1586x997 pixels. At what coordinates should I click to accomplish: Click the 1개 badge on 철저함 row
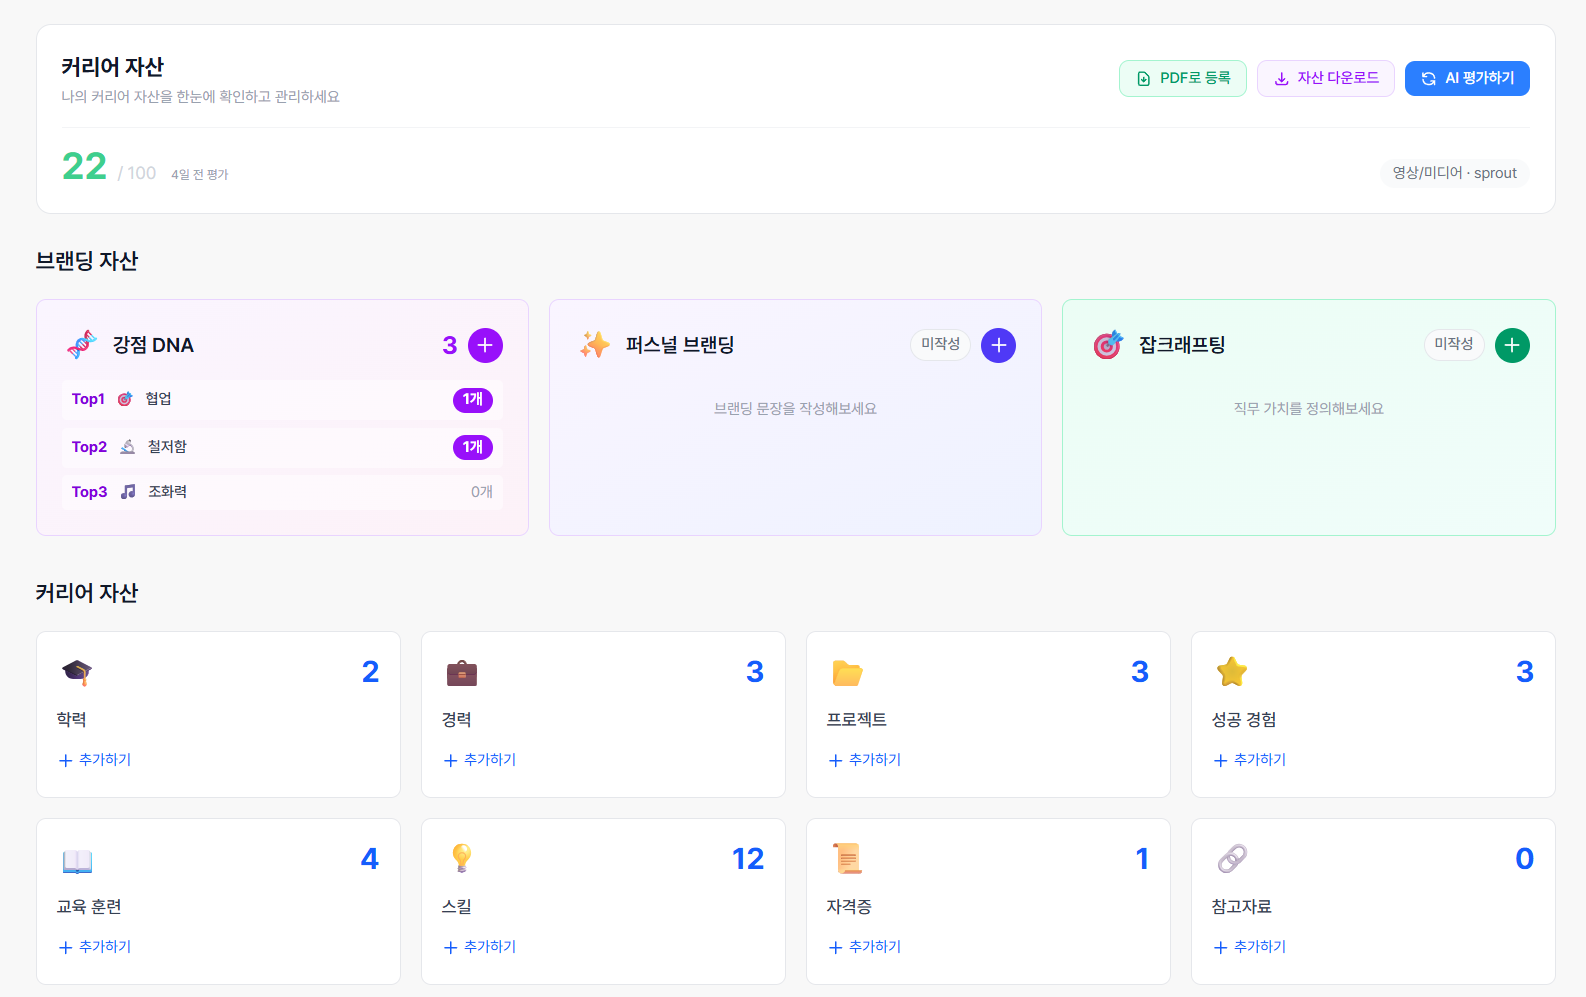(x=473, y=447)
